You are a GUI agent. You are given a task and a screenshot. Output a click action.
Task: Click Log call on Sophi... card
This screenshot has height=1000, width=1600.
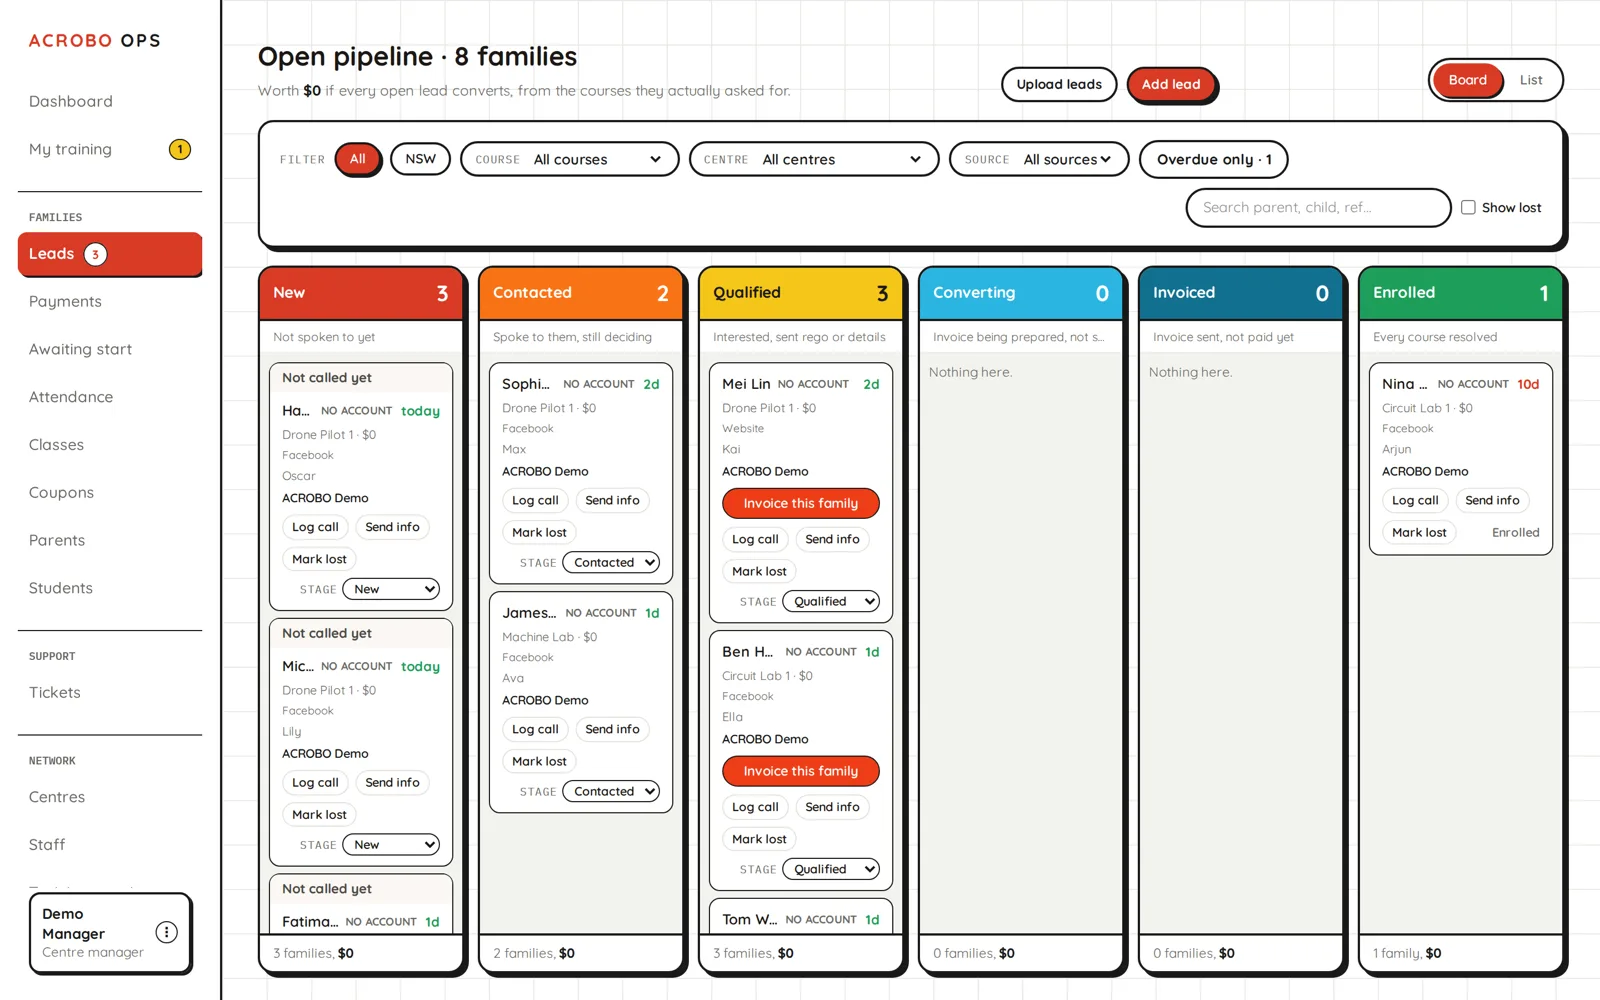535,500
